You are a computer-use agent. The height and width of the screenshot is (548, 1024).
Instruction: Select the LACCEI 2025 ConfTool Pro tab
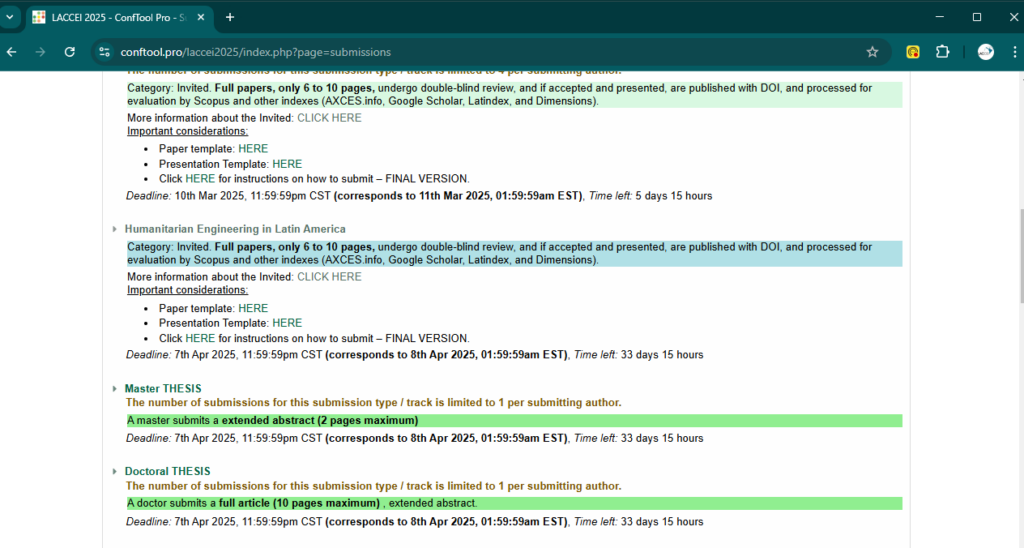pyautogui.click(x=110, y=17)
